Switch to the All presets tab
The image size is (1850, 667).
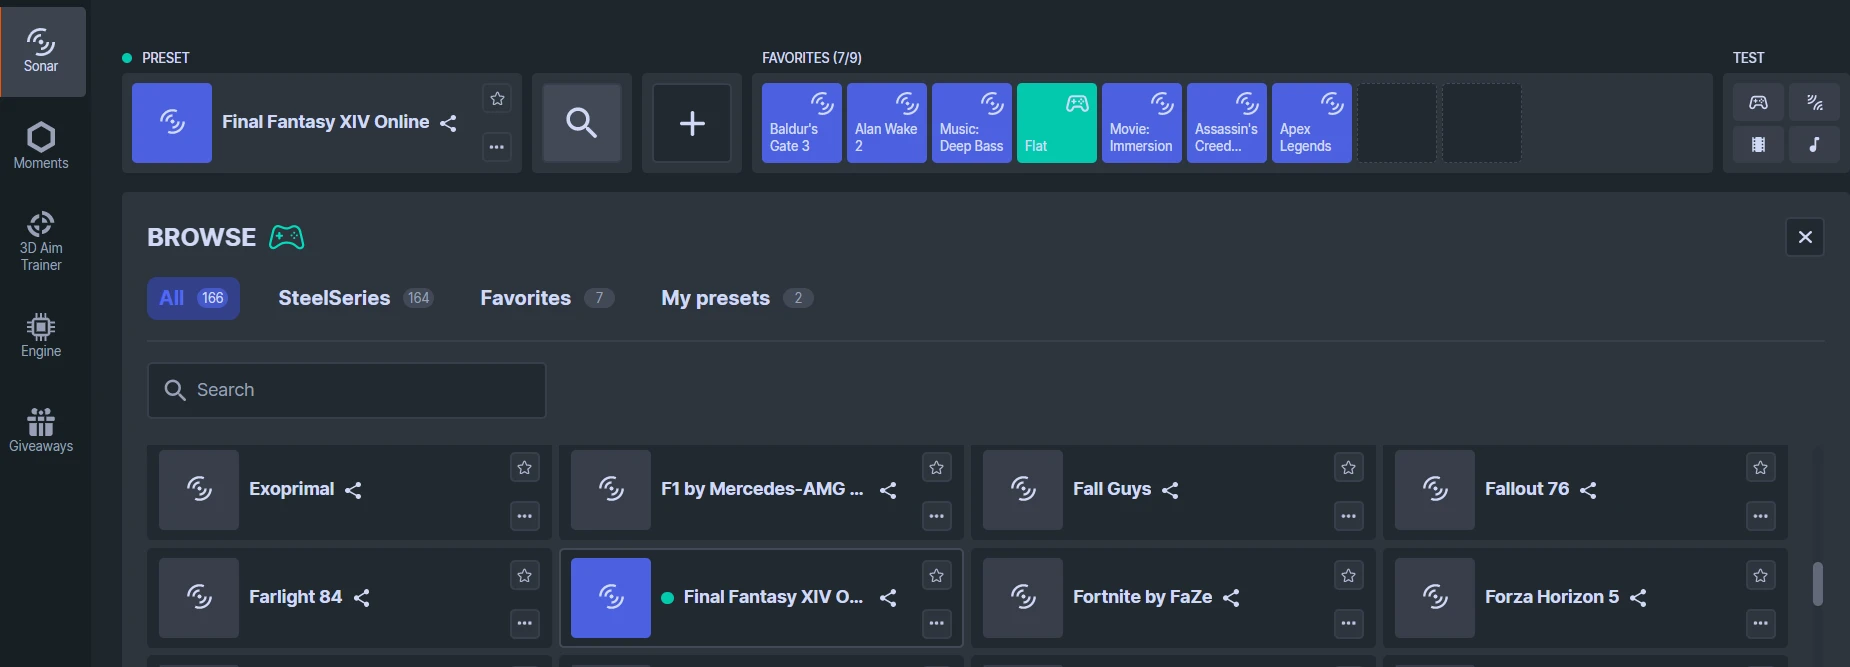point(193,298)
